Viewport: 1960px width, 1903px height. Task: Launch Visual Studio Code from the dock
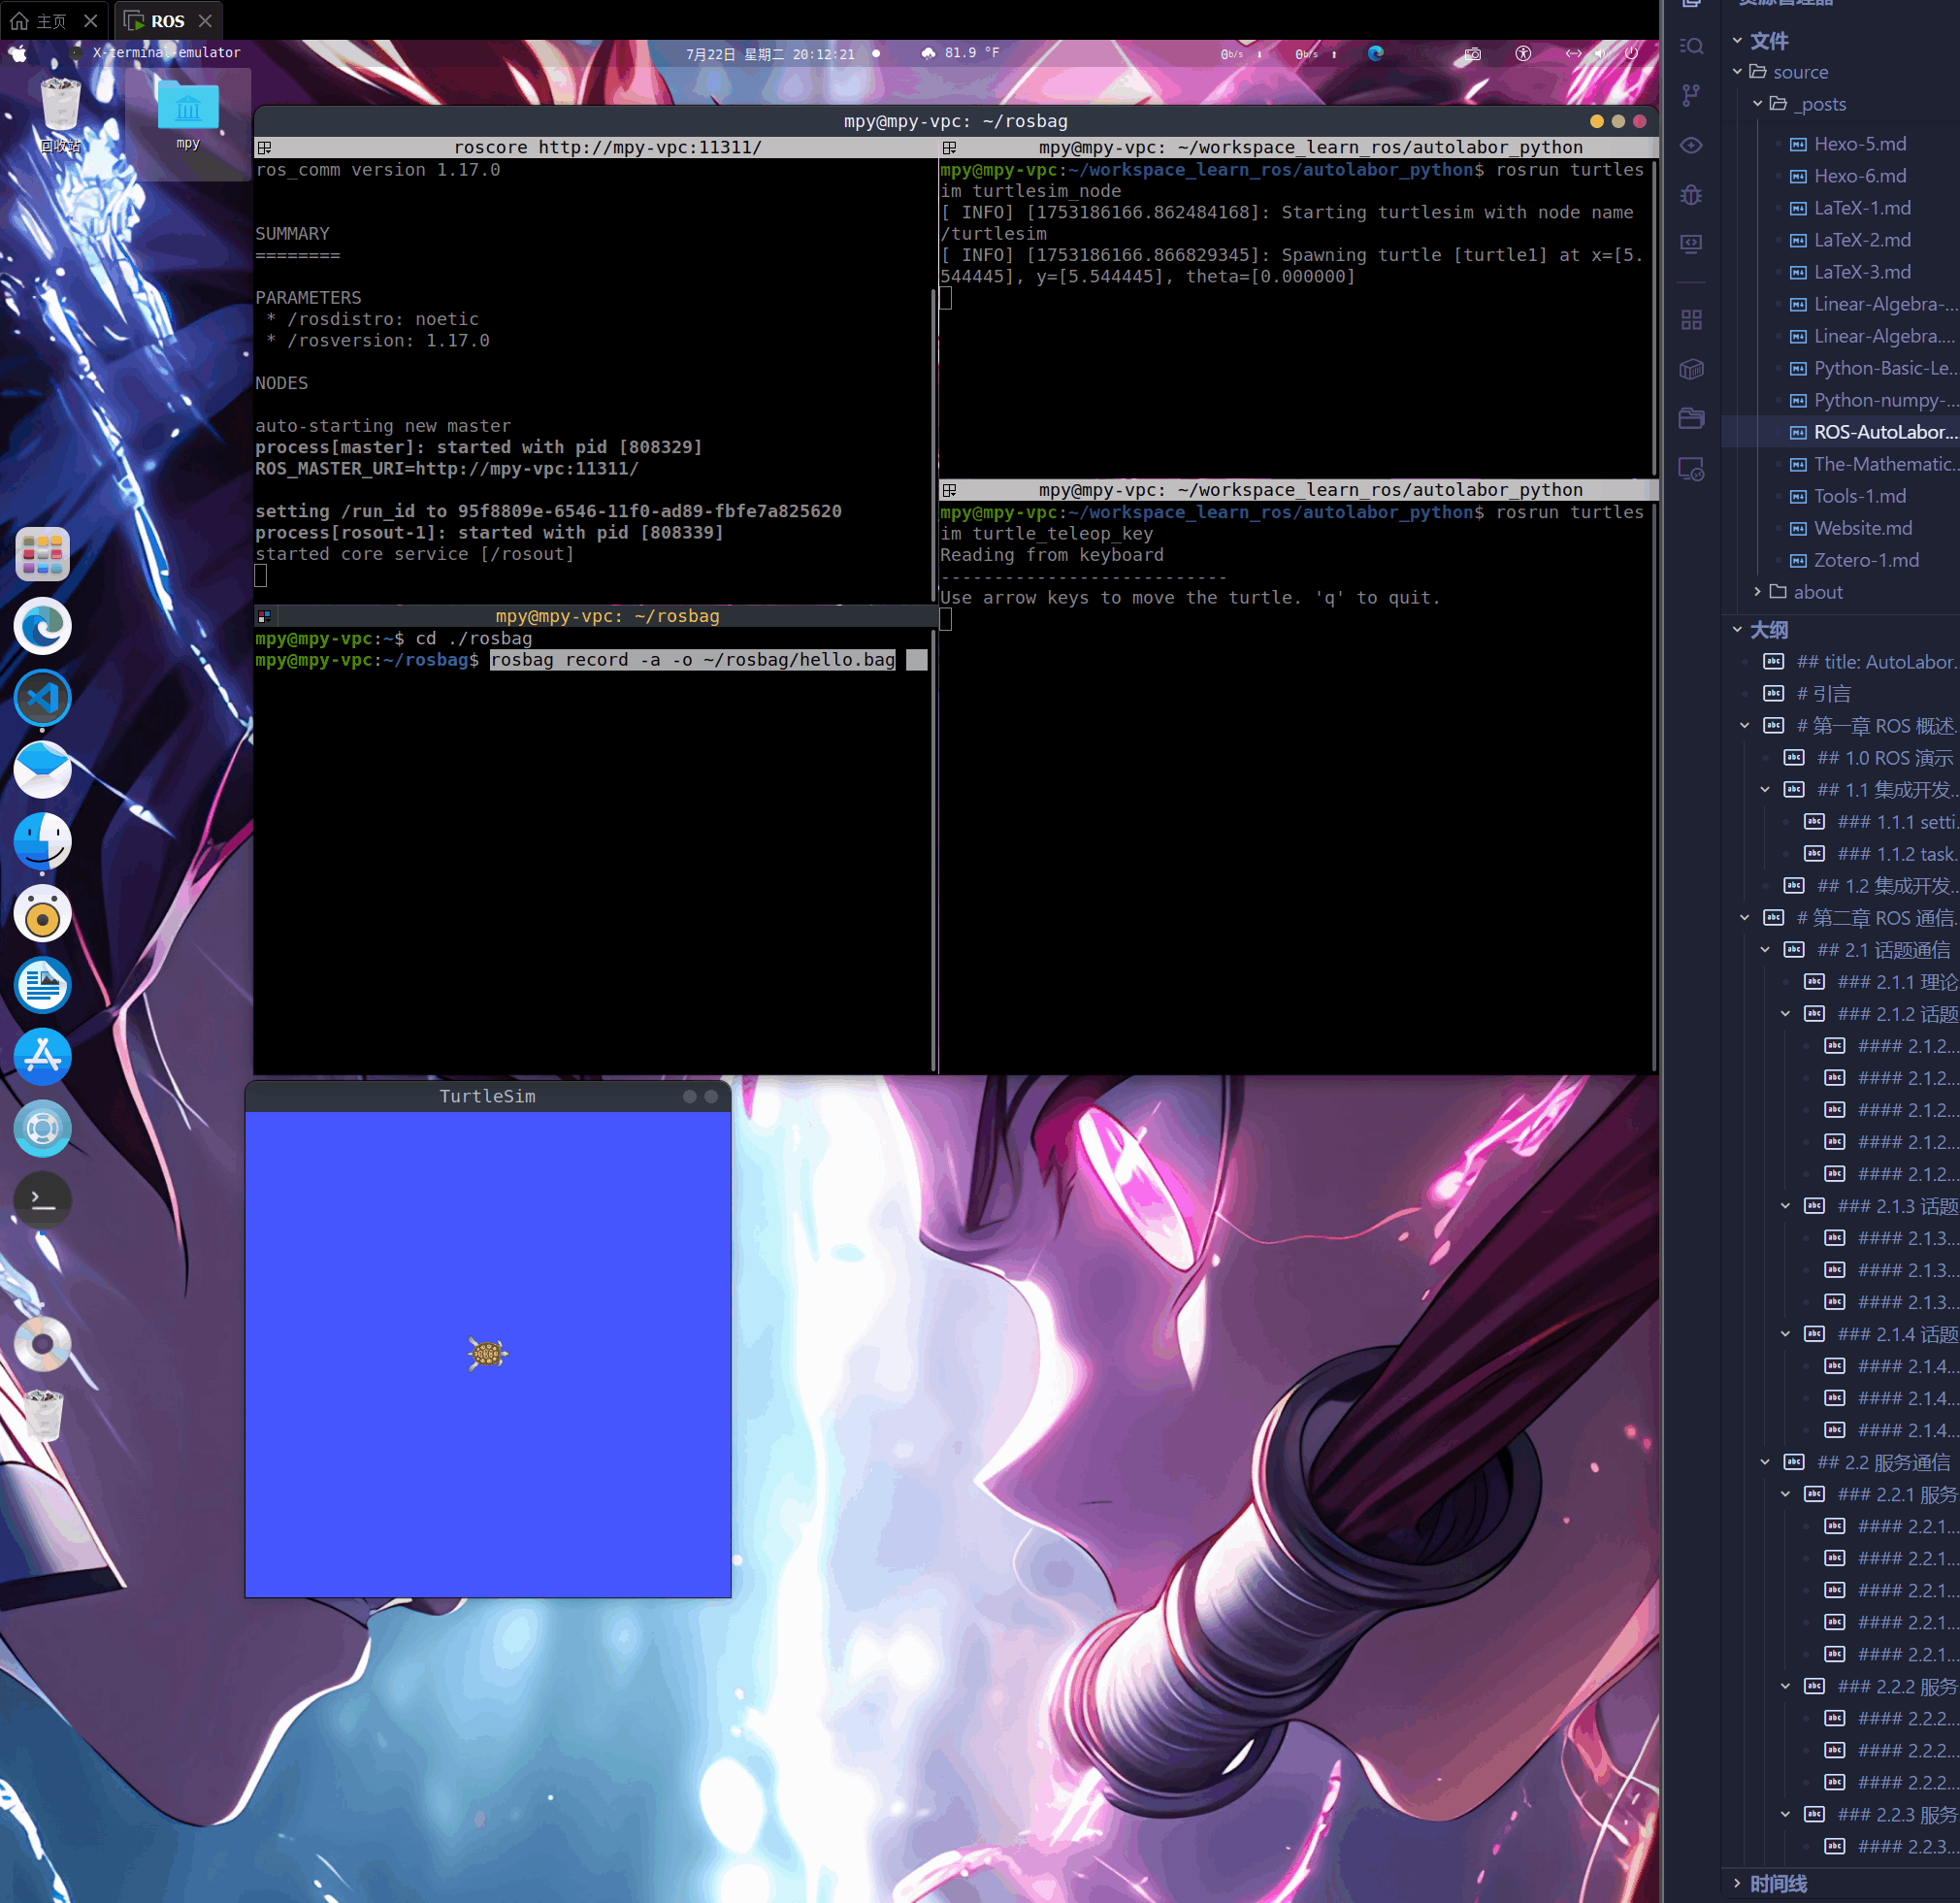point(42,698)
